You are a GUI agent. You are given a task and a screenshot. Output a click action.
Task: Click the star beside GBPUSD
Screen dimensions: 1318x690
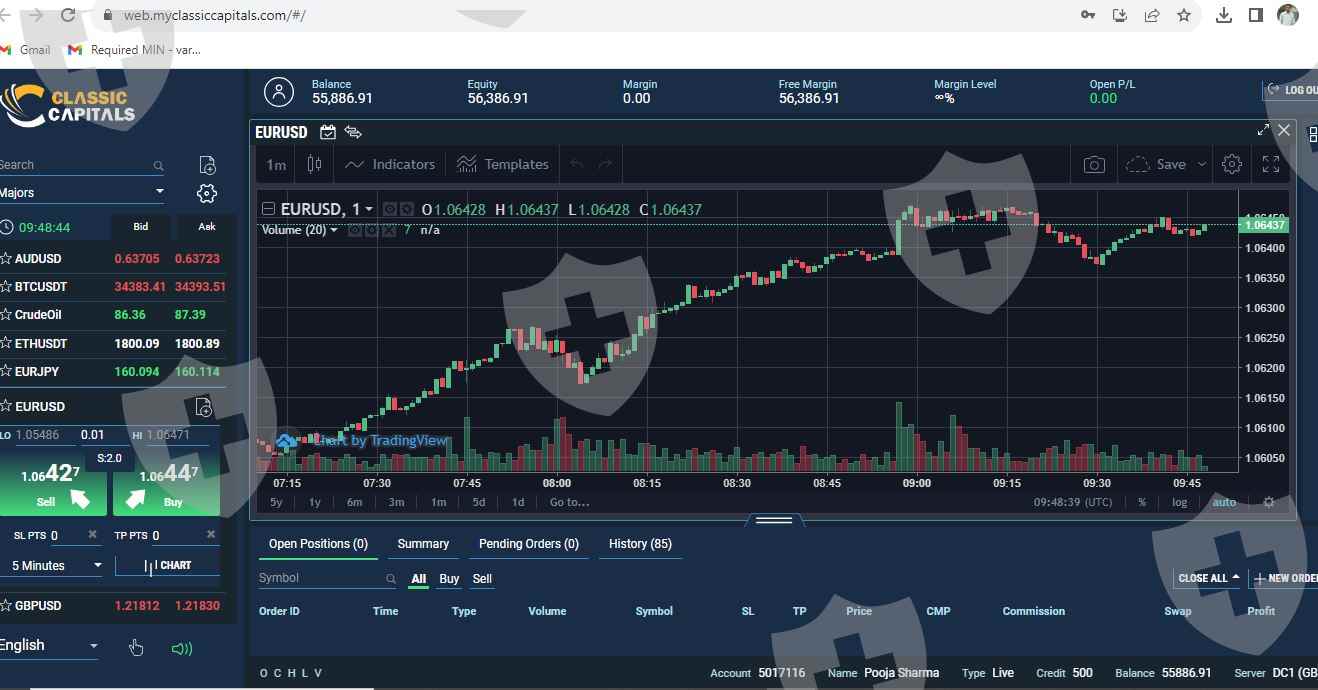6,605
